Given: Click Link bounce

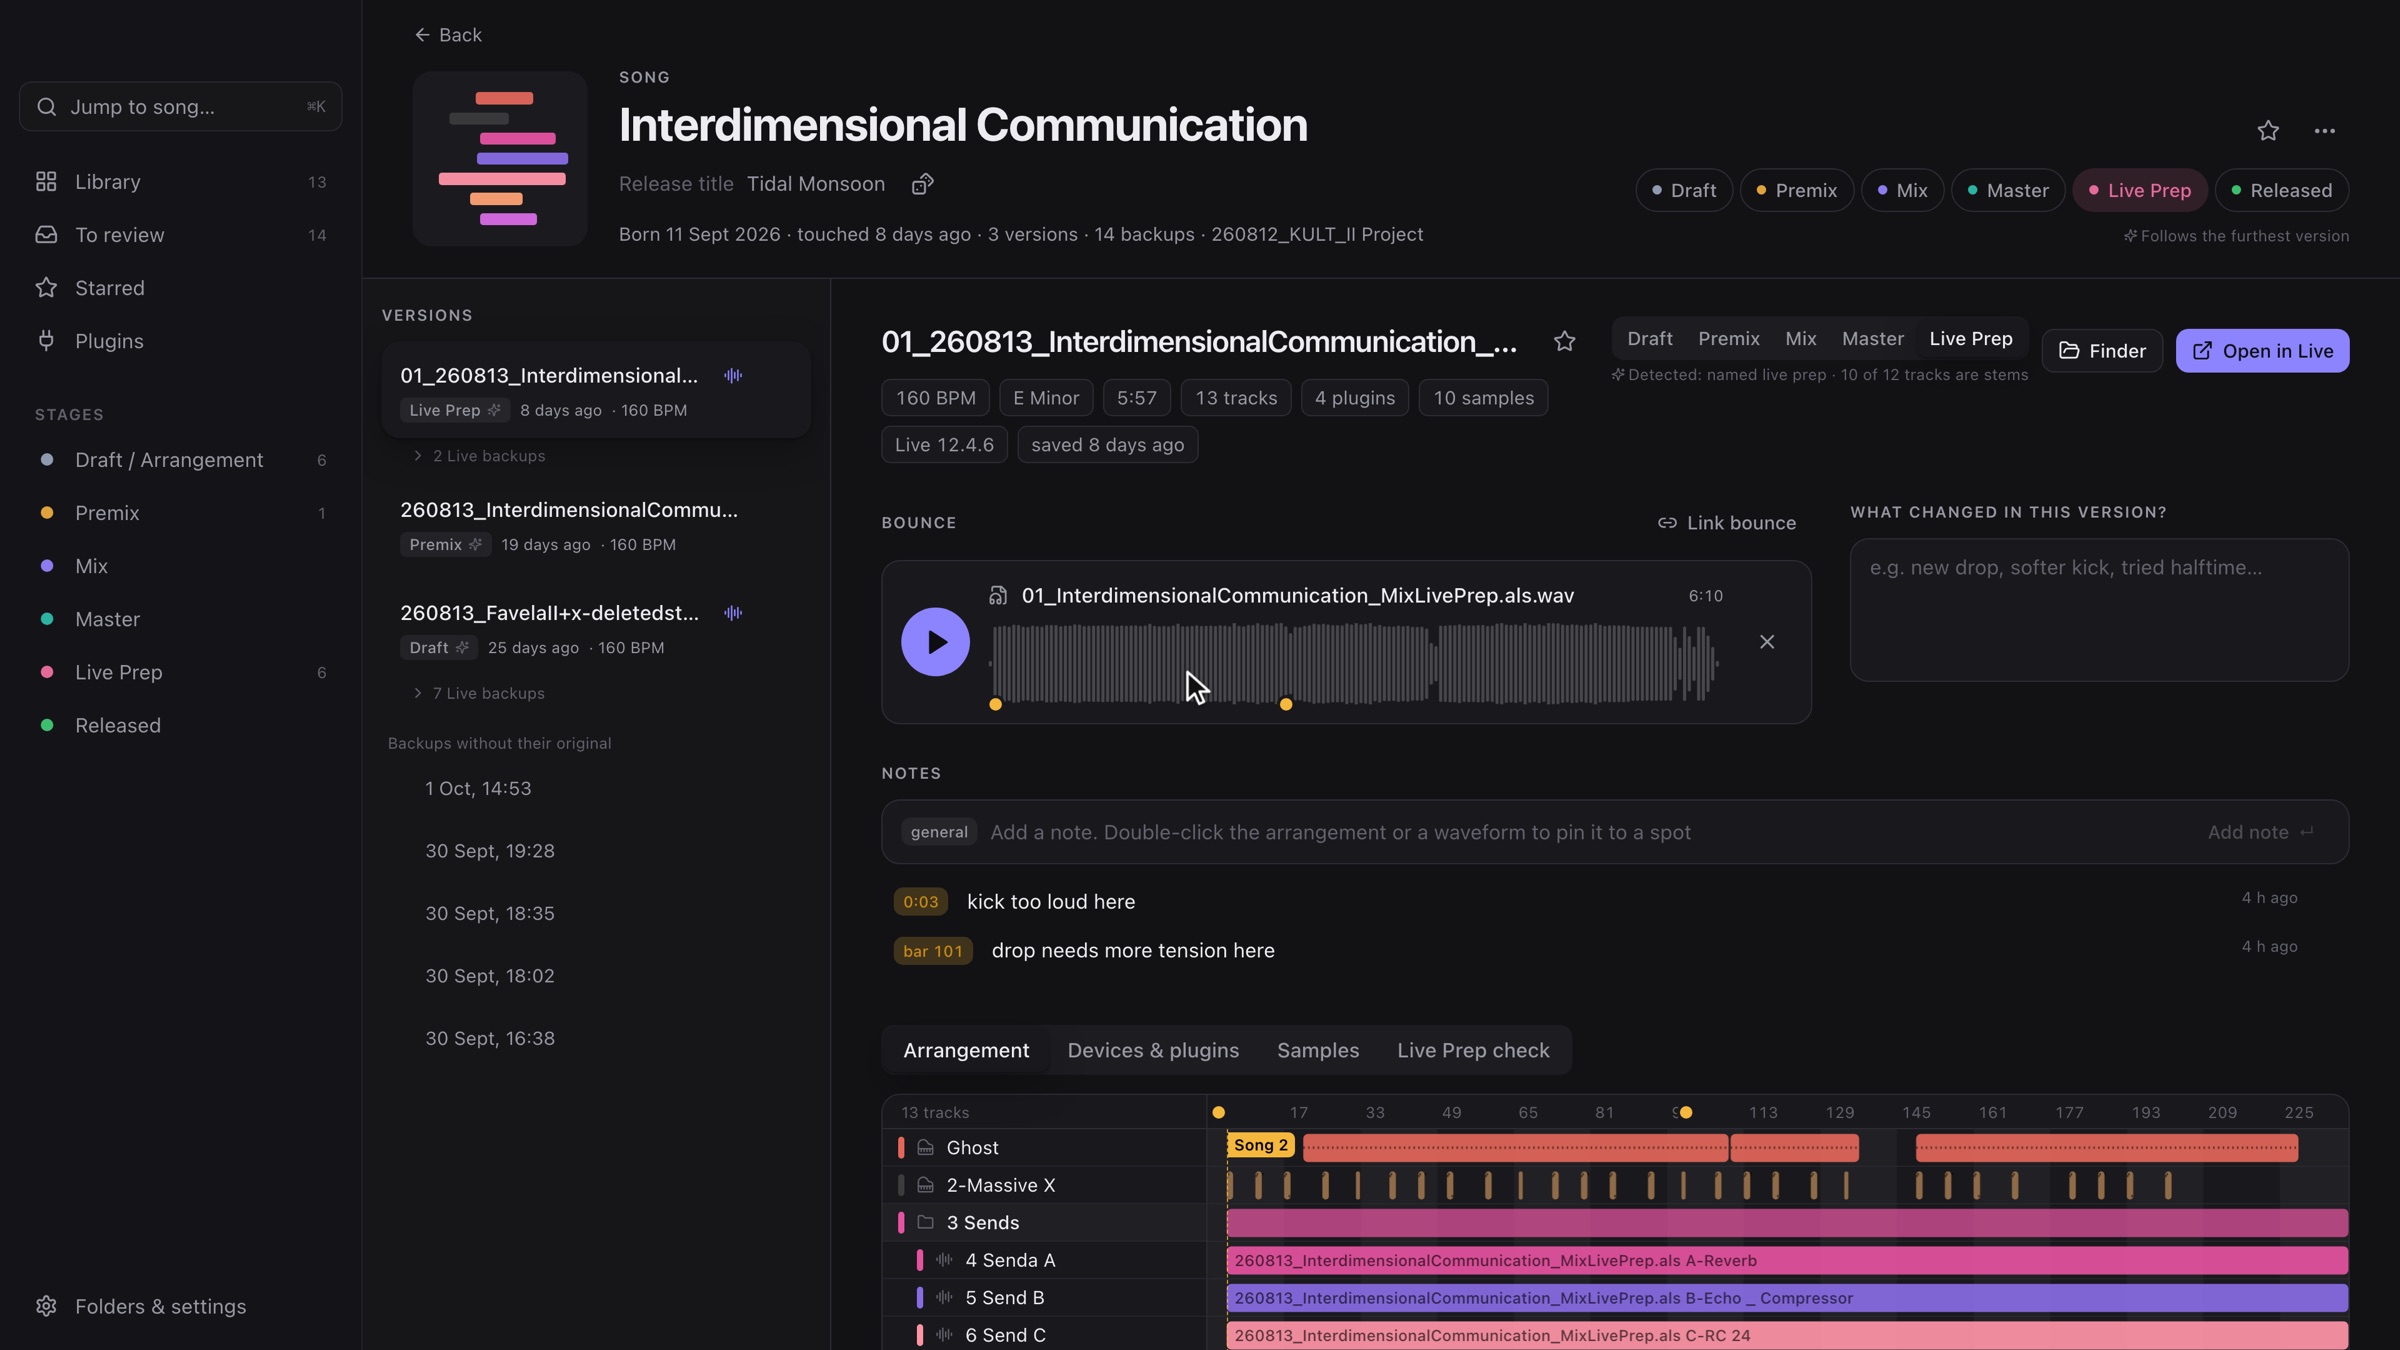Looking at the screenshot, I should (1727, 523).
